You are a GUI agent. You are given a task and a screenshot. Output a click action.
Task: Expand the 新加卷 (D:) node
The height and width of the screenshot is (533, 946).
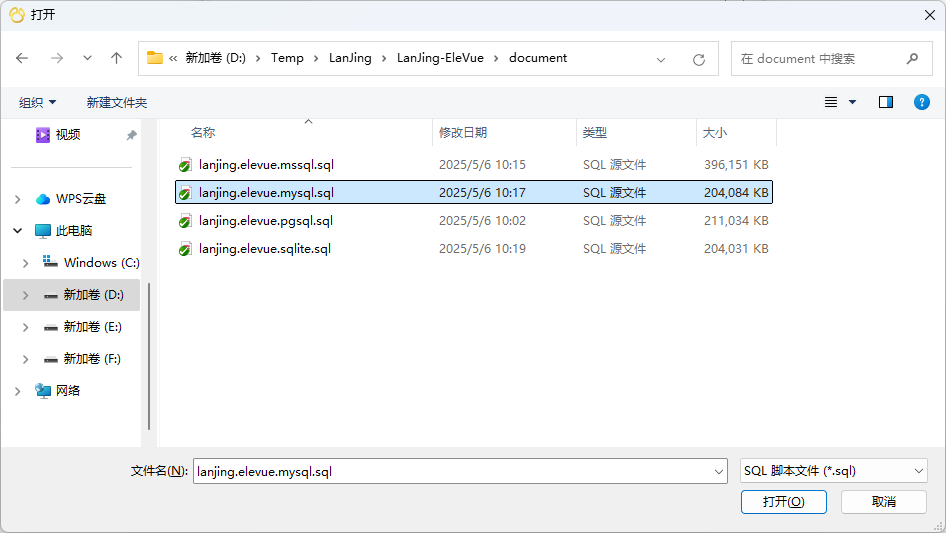point(25,295)
